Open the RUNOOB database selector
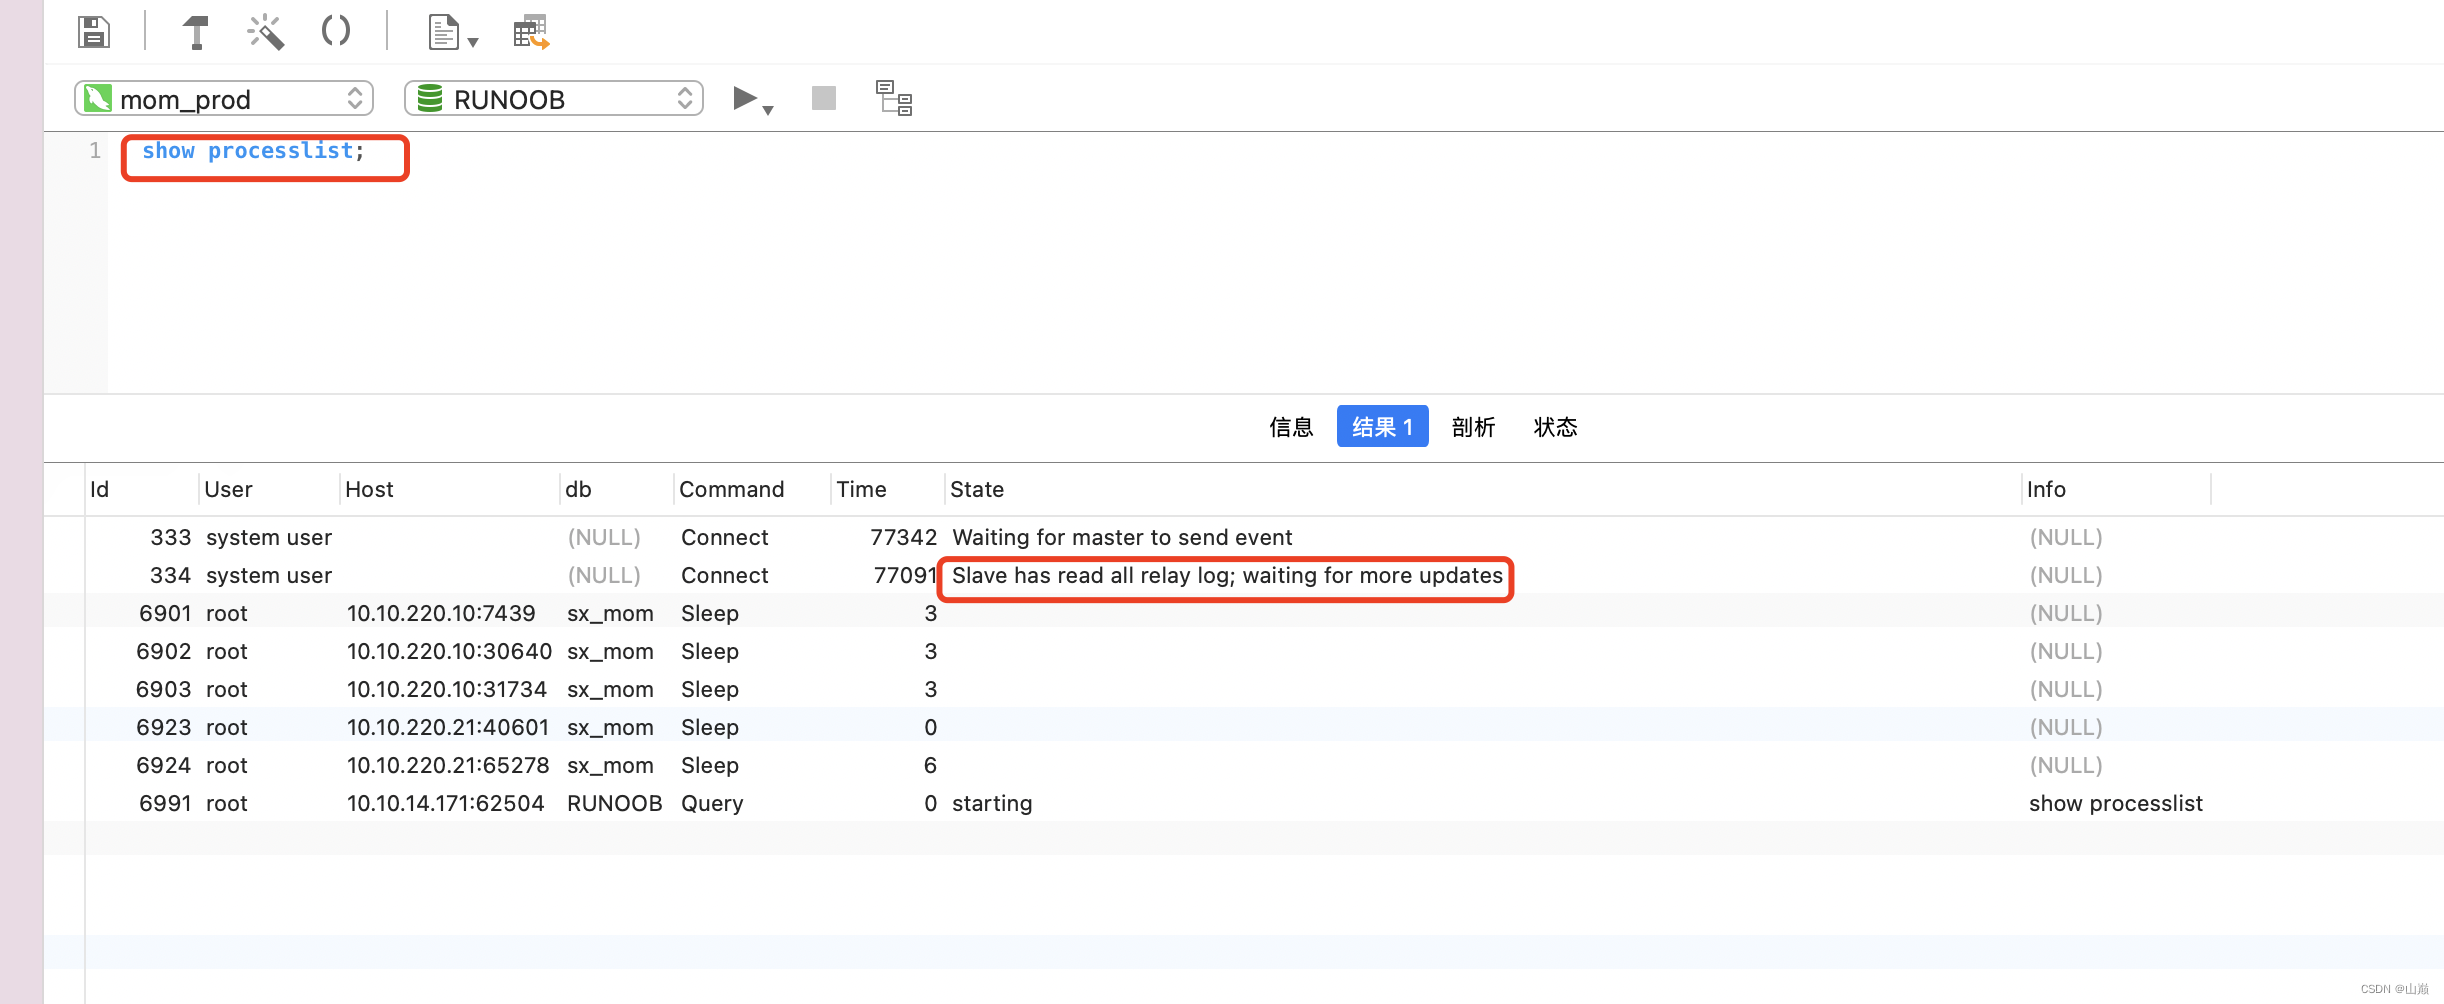The width and height of the screenshot is (2444, 1004). pos(553,98)
